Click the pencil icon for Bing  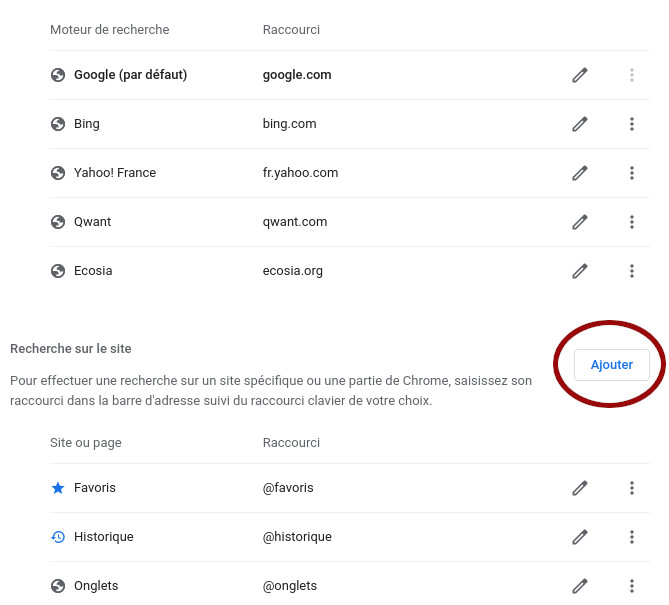(580, 124)
